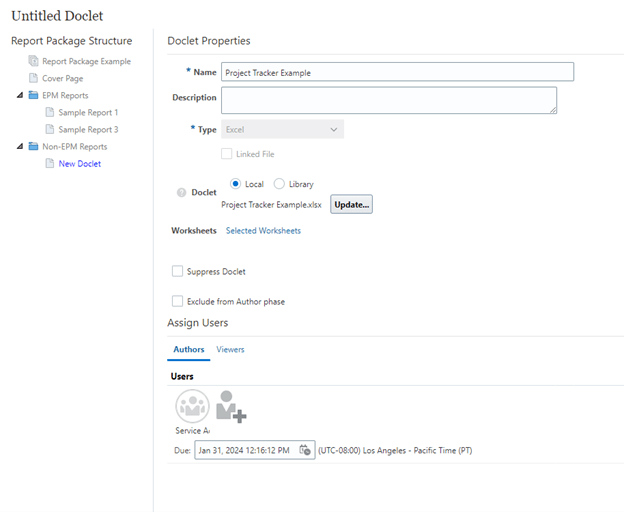This screenshot has height=512, width=624.
Task: Click the EPM Reports folder icon
Action: click(33, 96)
